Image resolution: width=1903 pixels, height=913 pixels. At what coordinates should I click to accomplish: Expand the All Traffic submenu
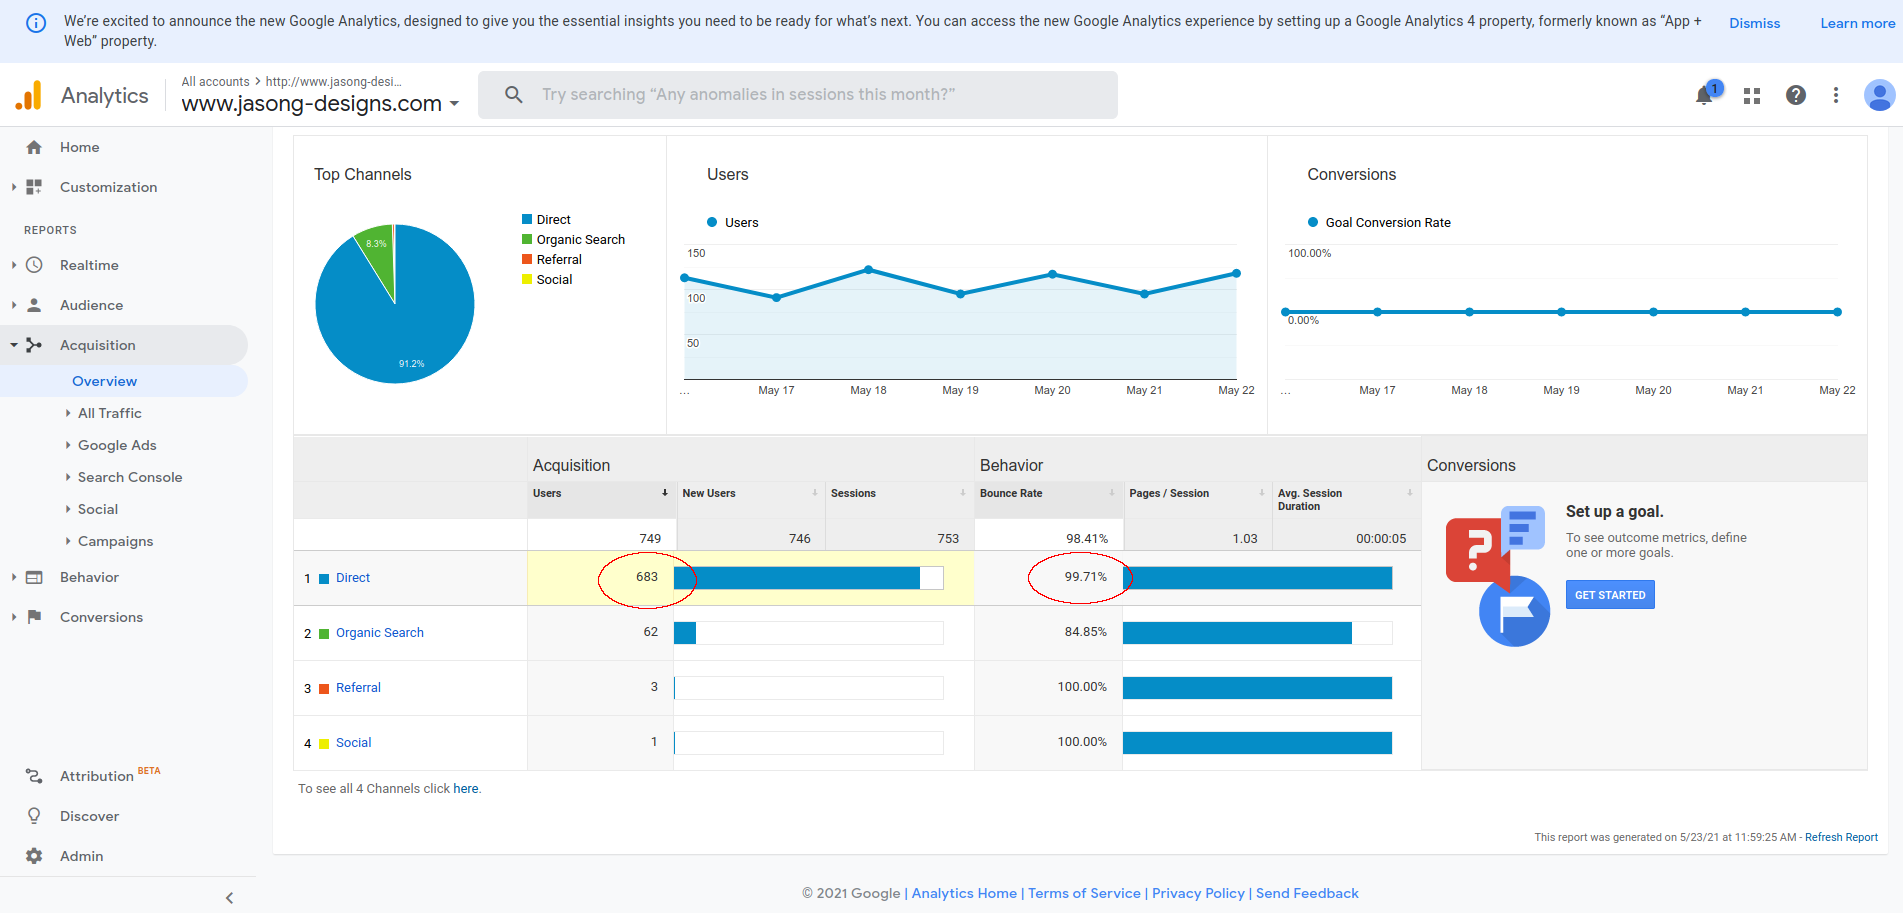click(68, 413)
